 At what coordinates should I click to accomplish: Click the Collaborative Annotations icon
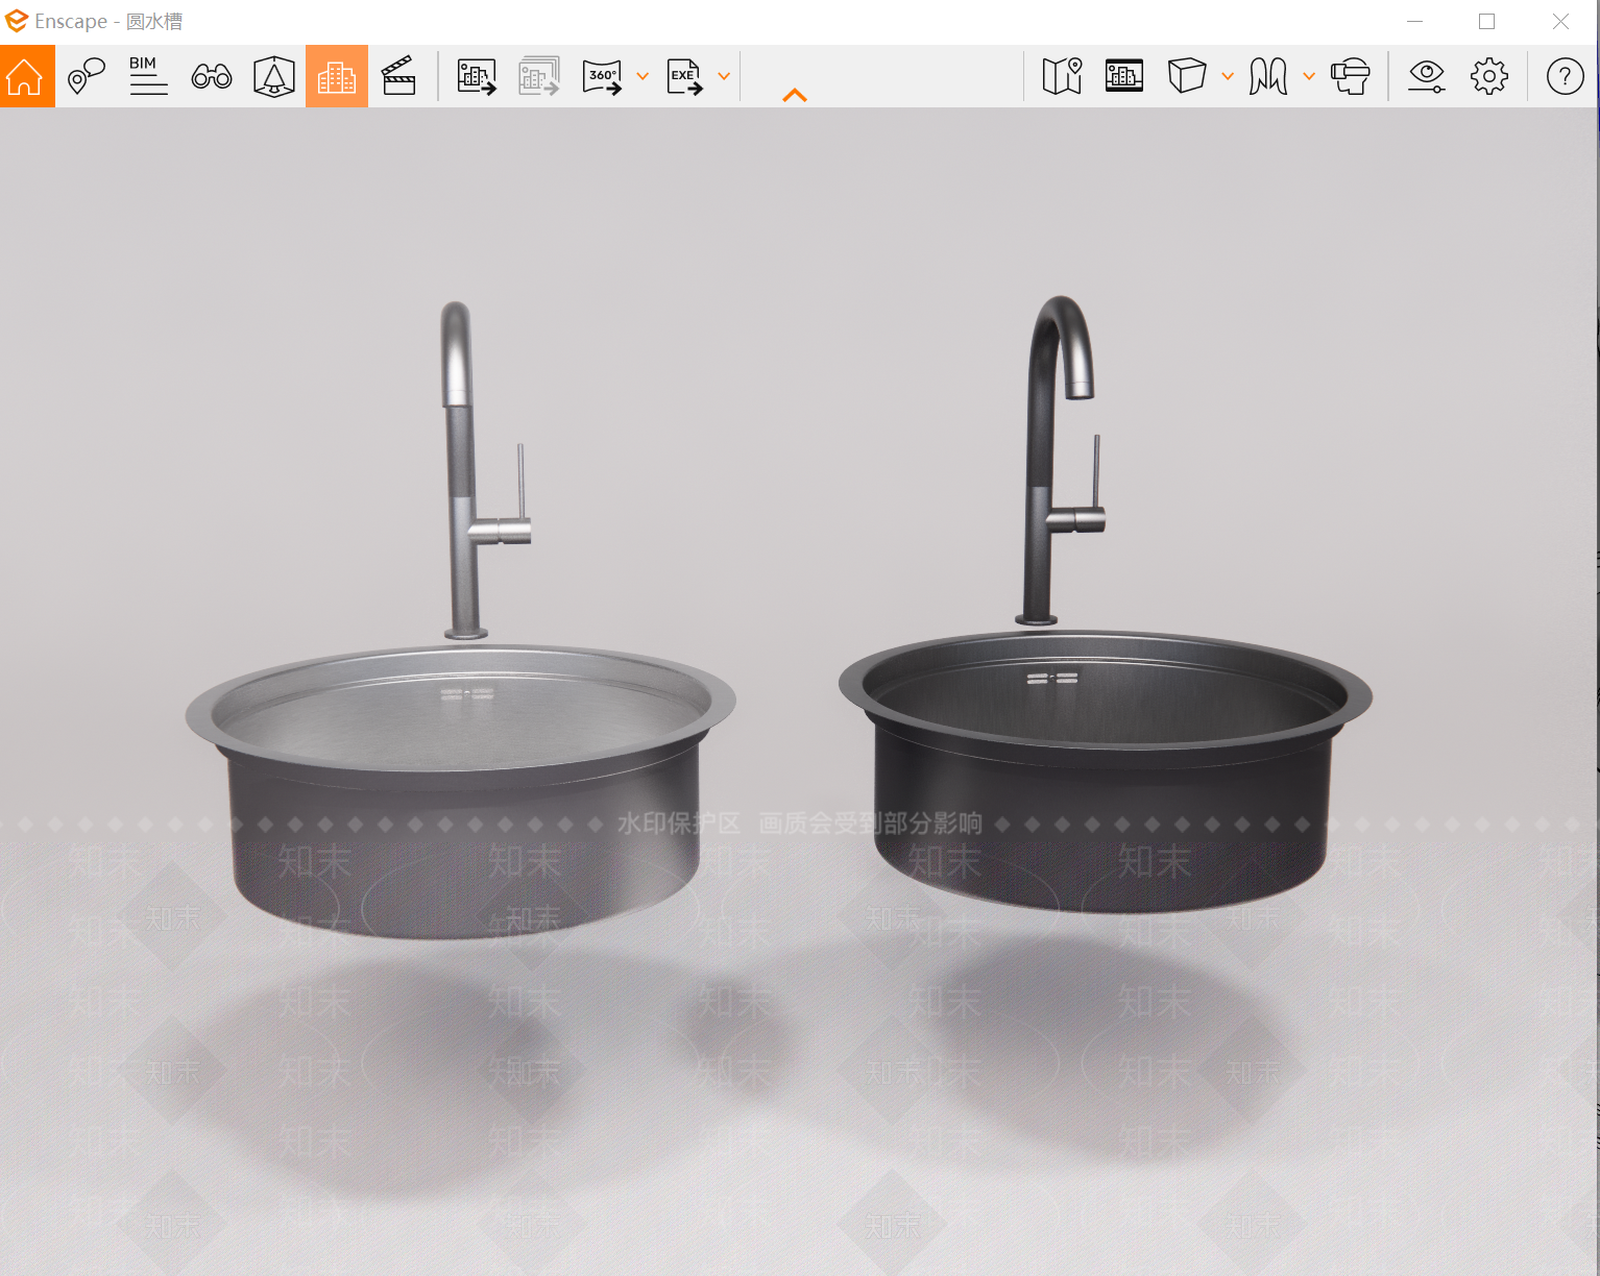click(274, 76)
